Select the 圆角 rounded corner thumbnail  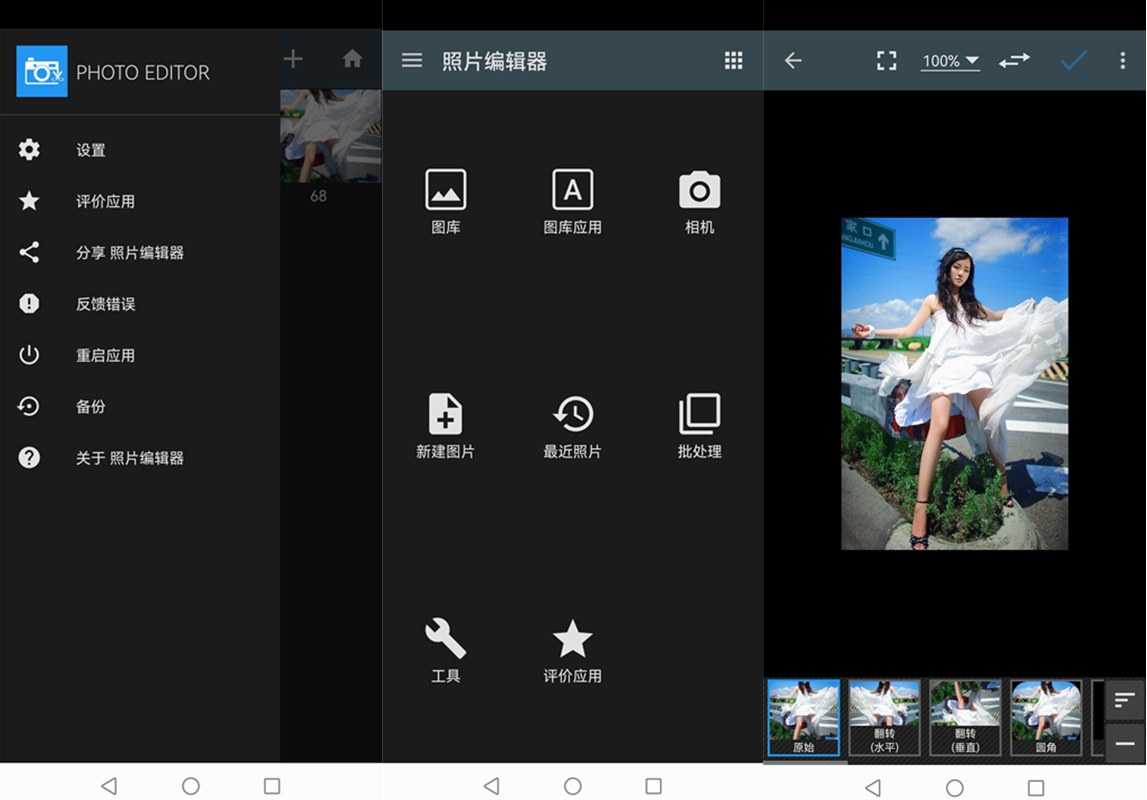pos(1045,717)
